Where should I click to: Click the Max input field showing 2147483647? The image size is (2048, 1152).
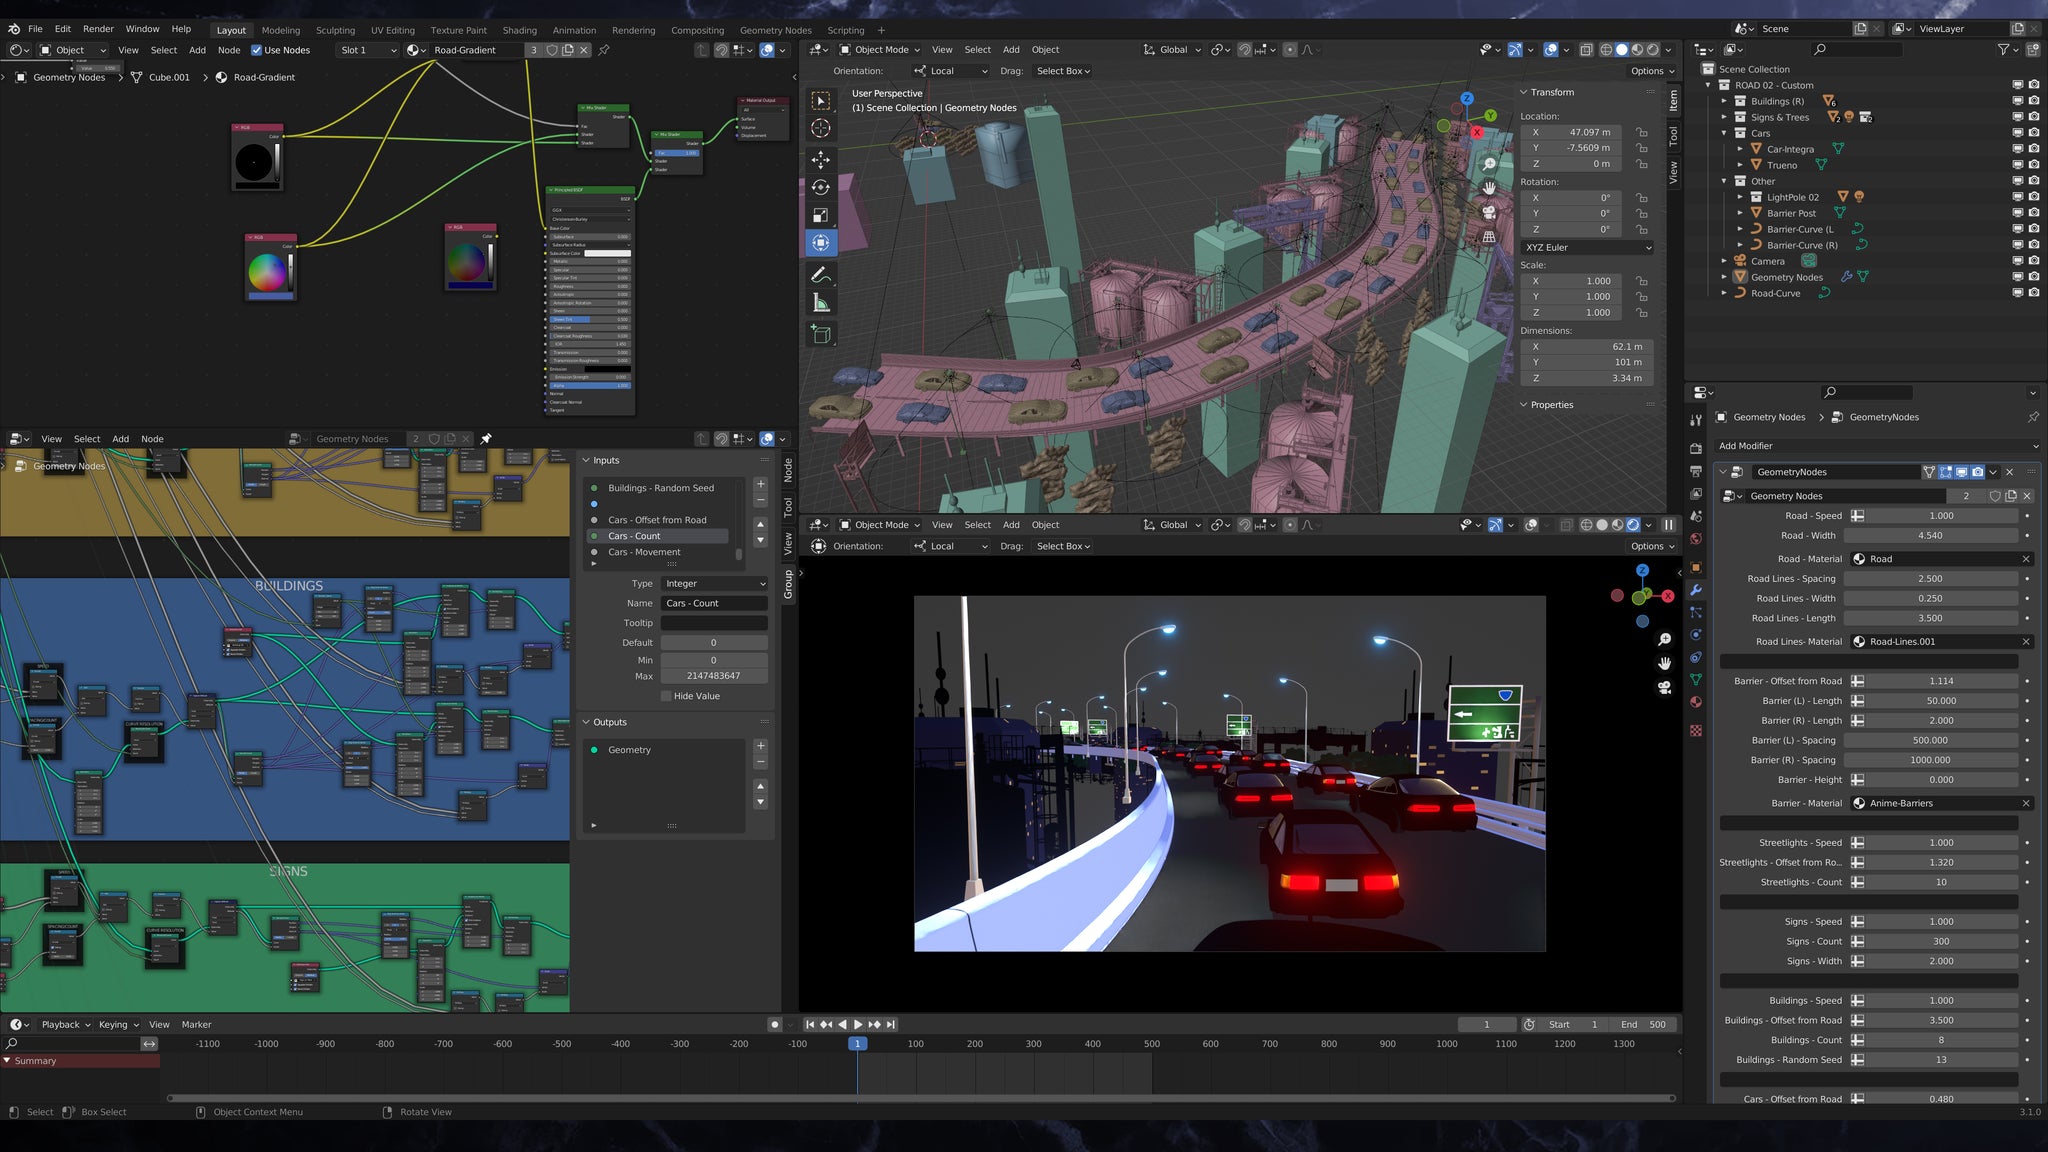click(x=714, y=676)
